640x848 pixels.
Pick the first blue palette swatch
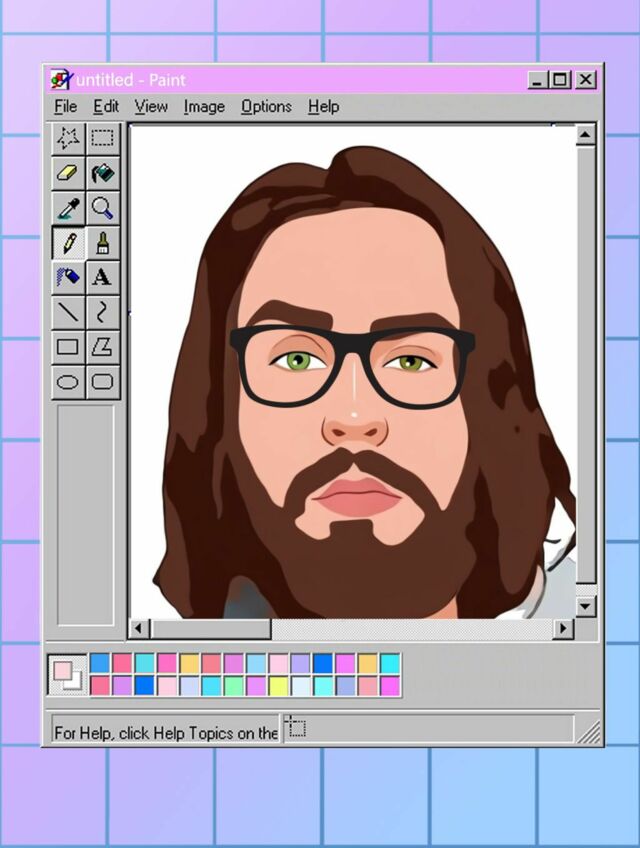[x=100, y=663]
